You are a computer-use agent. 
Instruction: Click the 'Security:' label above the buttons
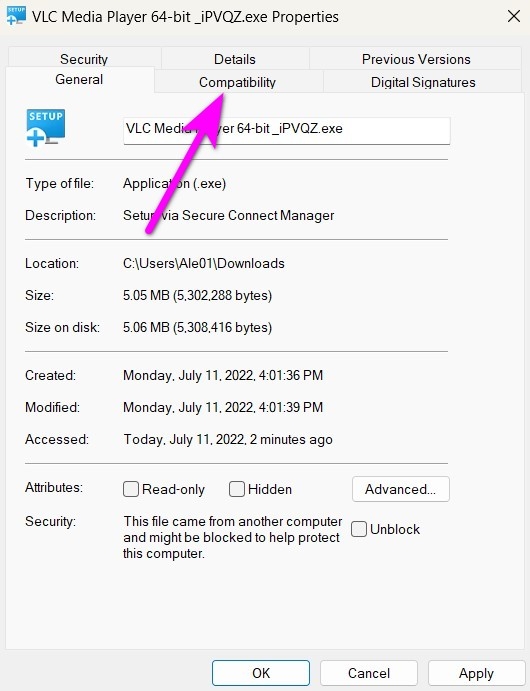[x=50, y=521]
